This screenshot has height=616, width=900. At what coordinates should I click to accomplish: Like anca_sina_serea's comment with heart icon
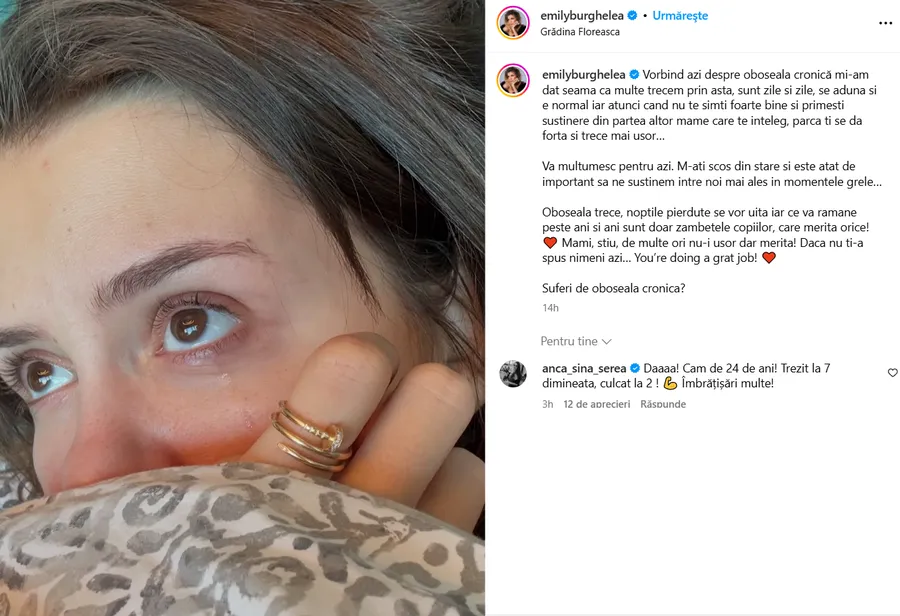tap(893, 373)
